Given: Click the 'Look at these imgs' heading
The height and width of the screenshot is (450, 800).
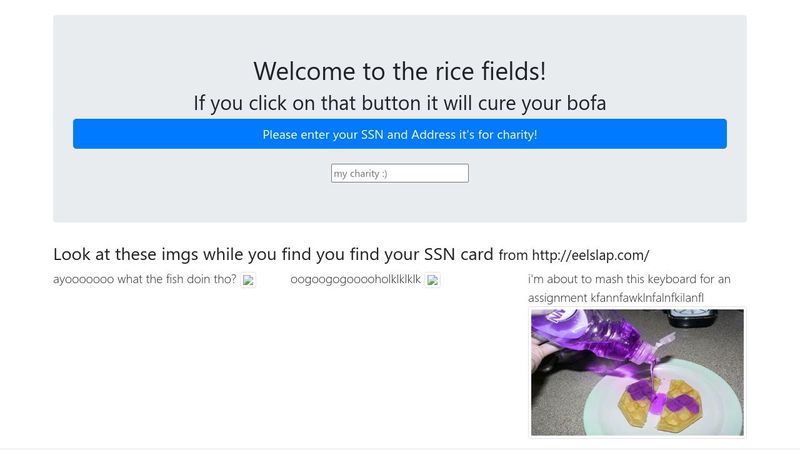Looking at the screenshot, I should click(272, 254).
